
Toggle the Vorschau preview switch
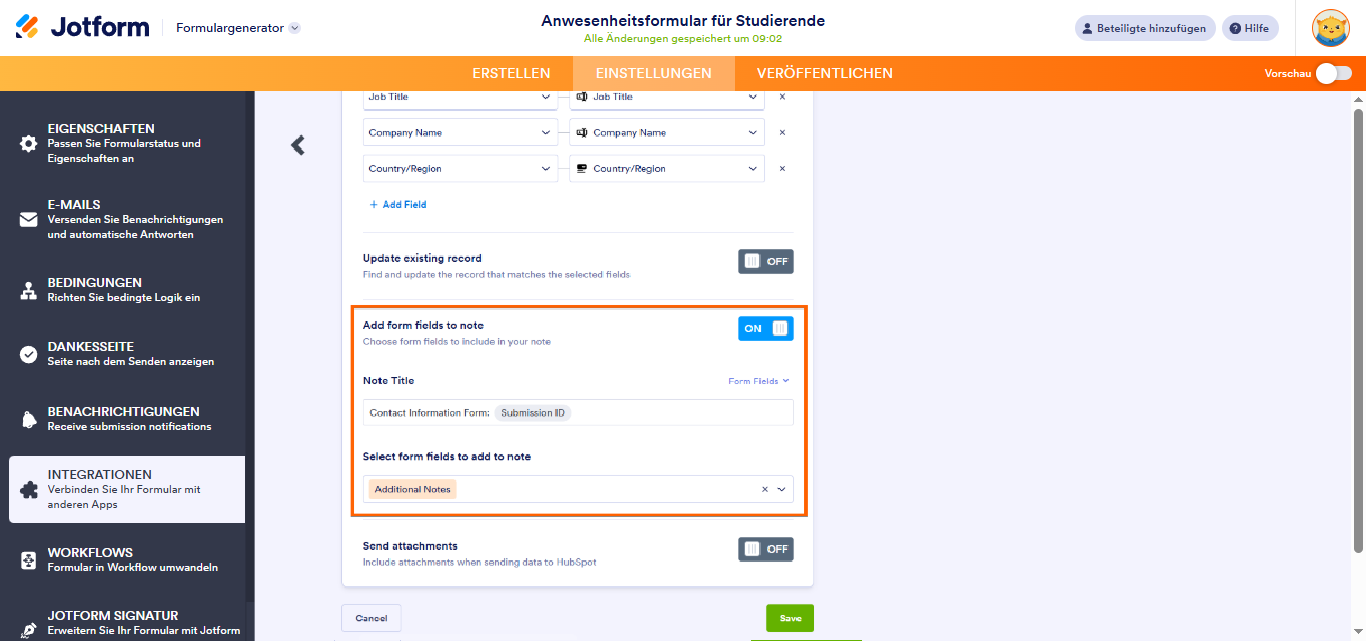tap(1333, 73)
